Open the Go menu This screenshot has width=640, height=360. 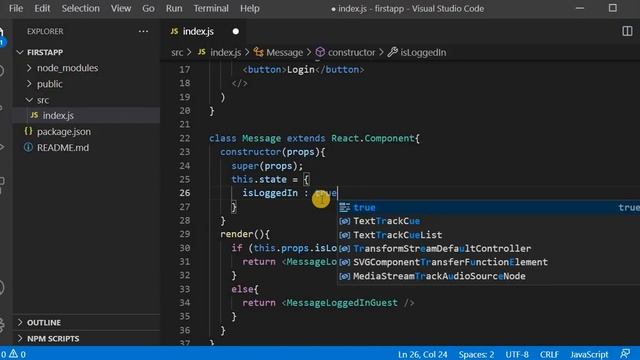pos(148,8)
